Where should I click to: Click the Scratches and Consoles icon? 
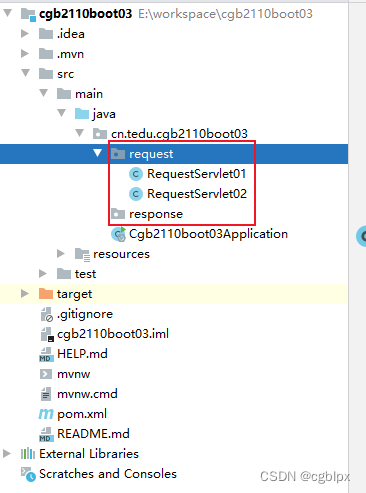28,475
